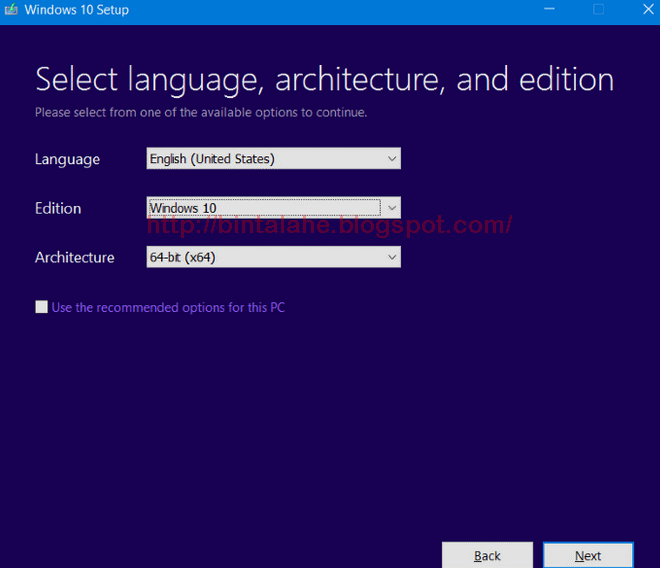
Task: Open the Architecture dropdown showing 64-bit (x64)
Action: coord(274,257)
